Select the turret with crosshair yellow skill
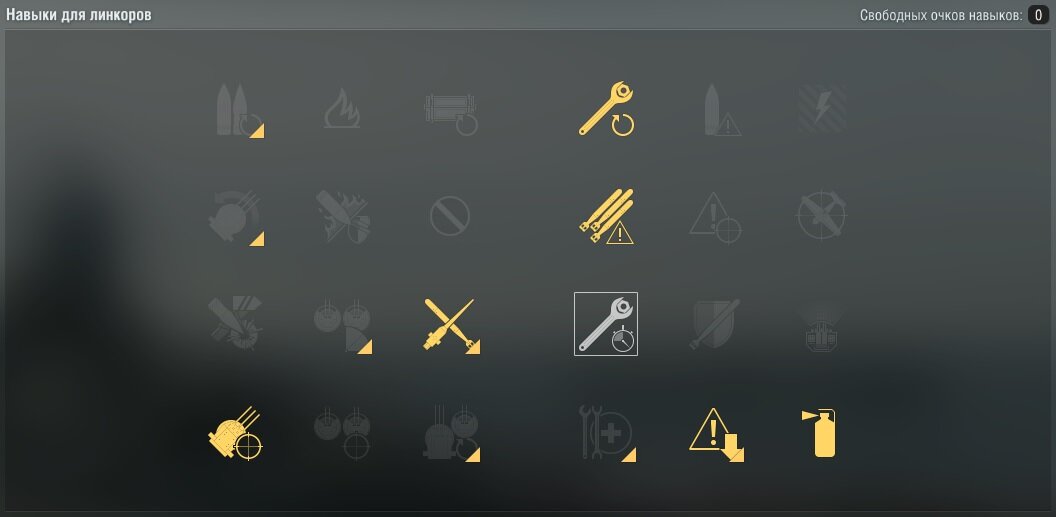This screenshot has width=1056, height=517. (x=235, y=433)
